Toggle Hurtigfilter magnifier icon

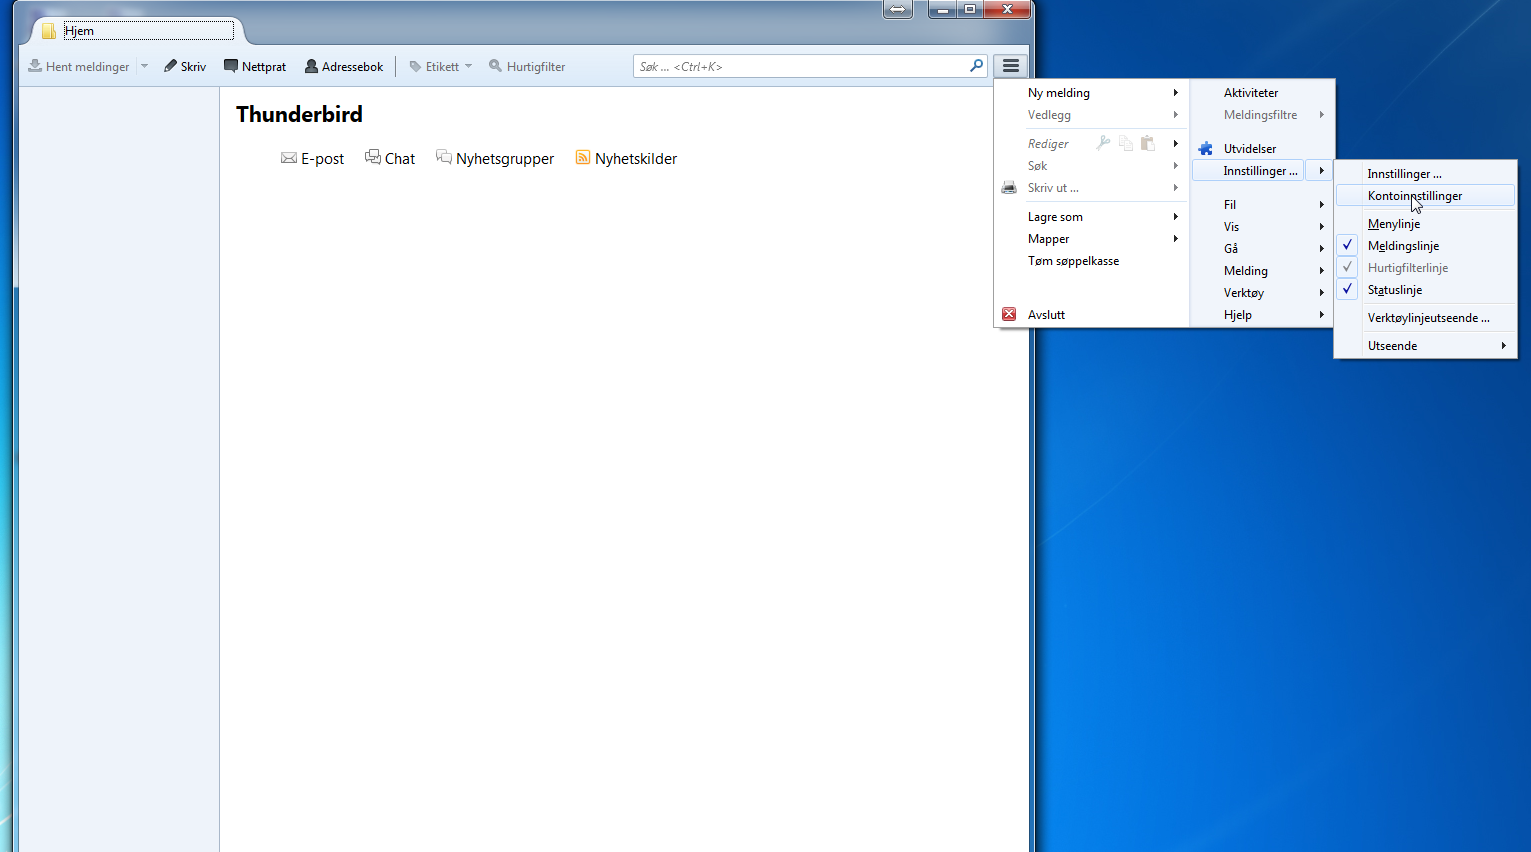point(495,66)
